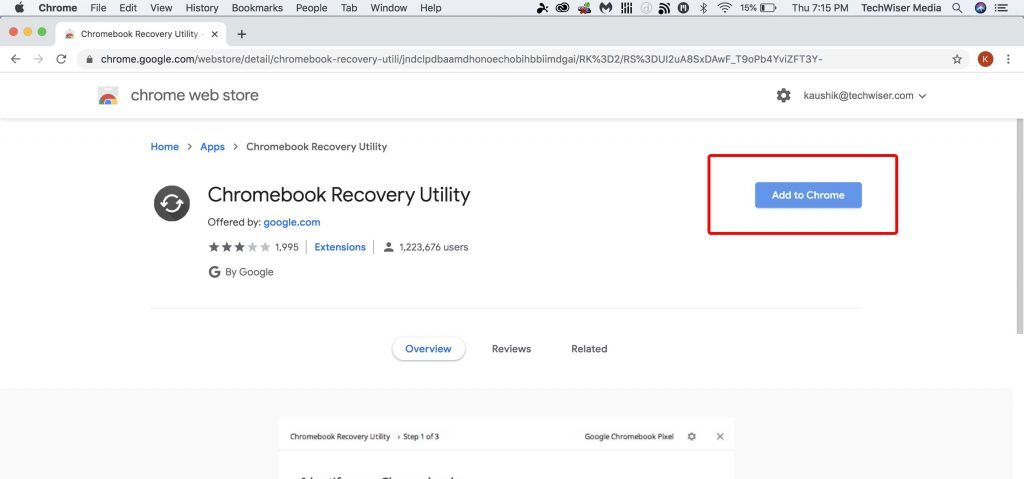Click the star rating with 1,995 reviews
This screenshot has width=1024, height=479.
253,247
